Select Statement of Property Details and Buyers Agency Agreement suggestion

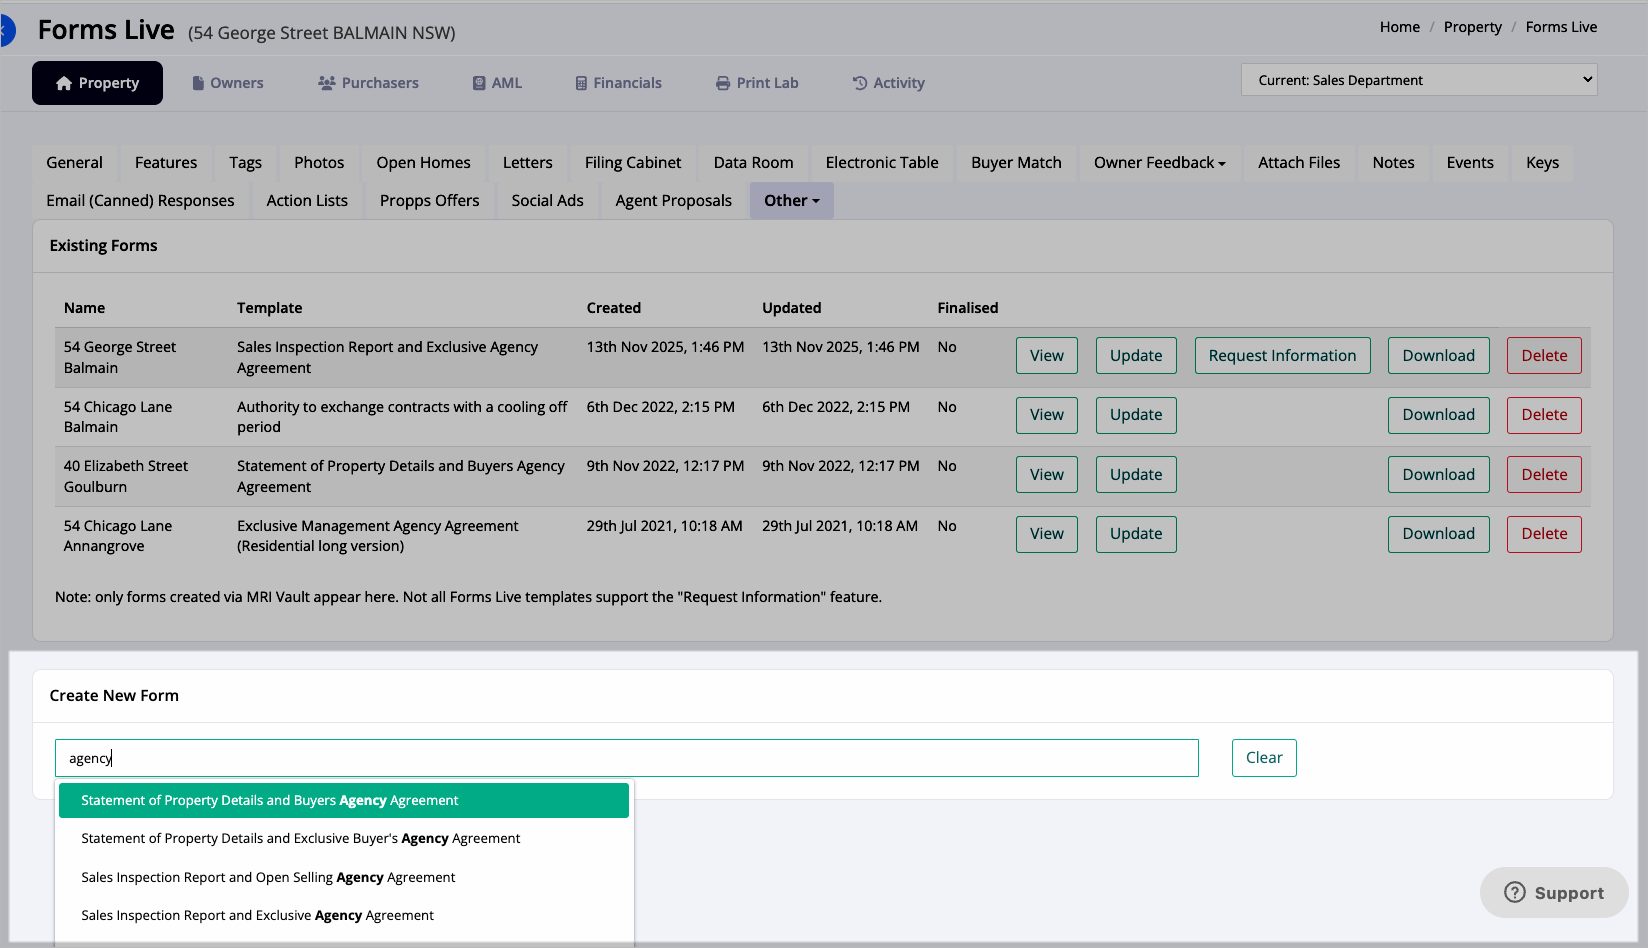tap(344, 801)
